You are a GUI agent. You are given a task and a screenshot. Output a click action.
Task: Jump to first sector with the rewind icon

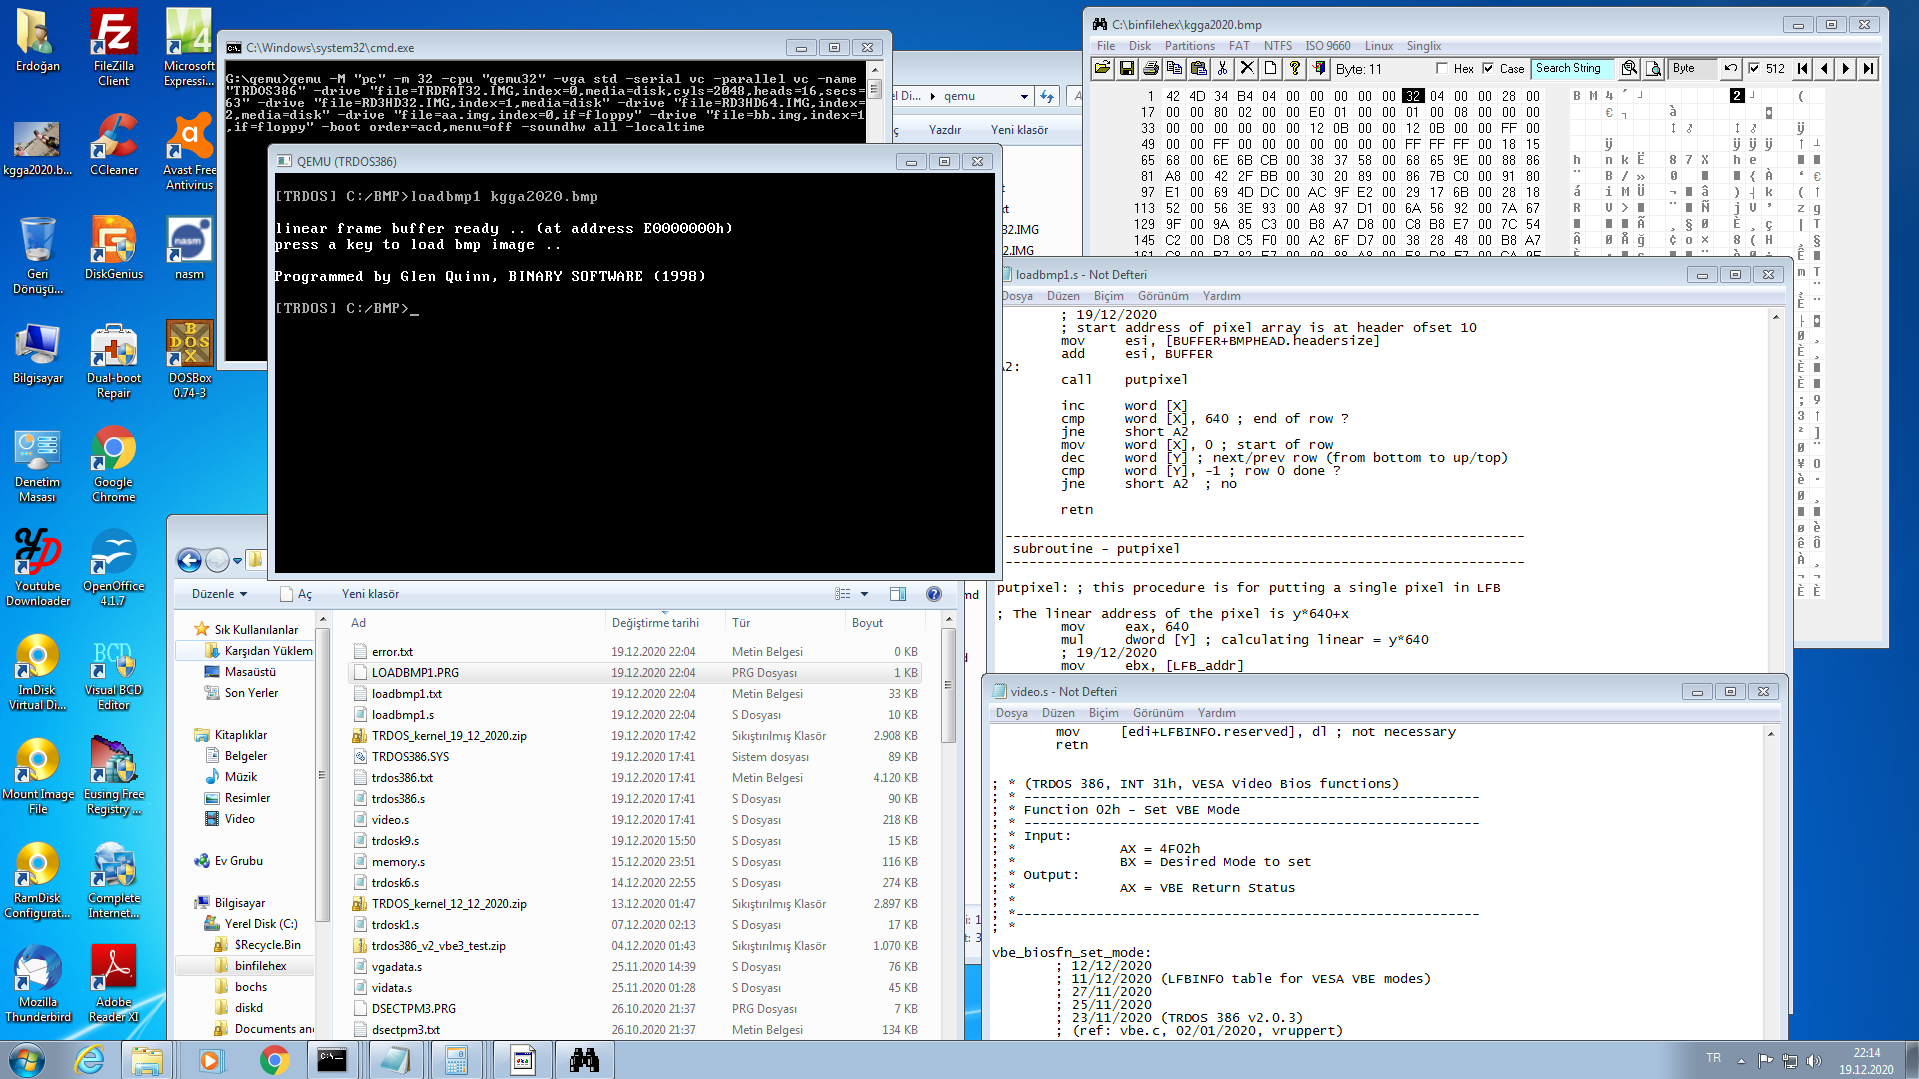click(x=1802, y=68)
